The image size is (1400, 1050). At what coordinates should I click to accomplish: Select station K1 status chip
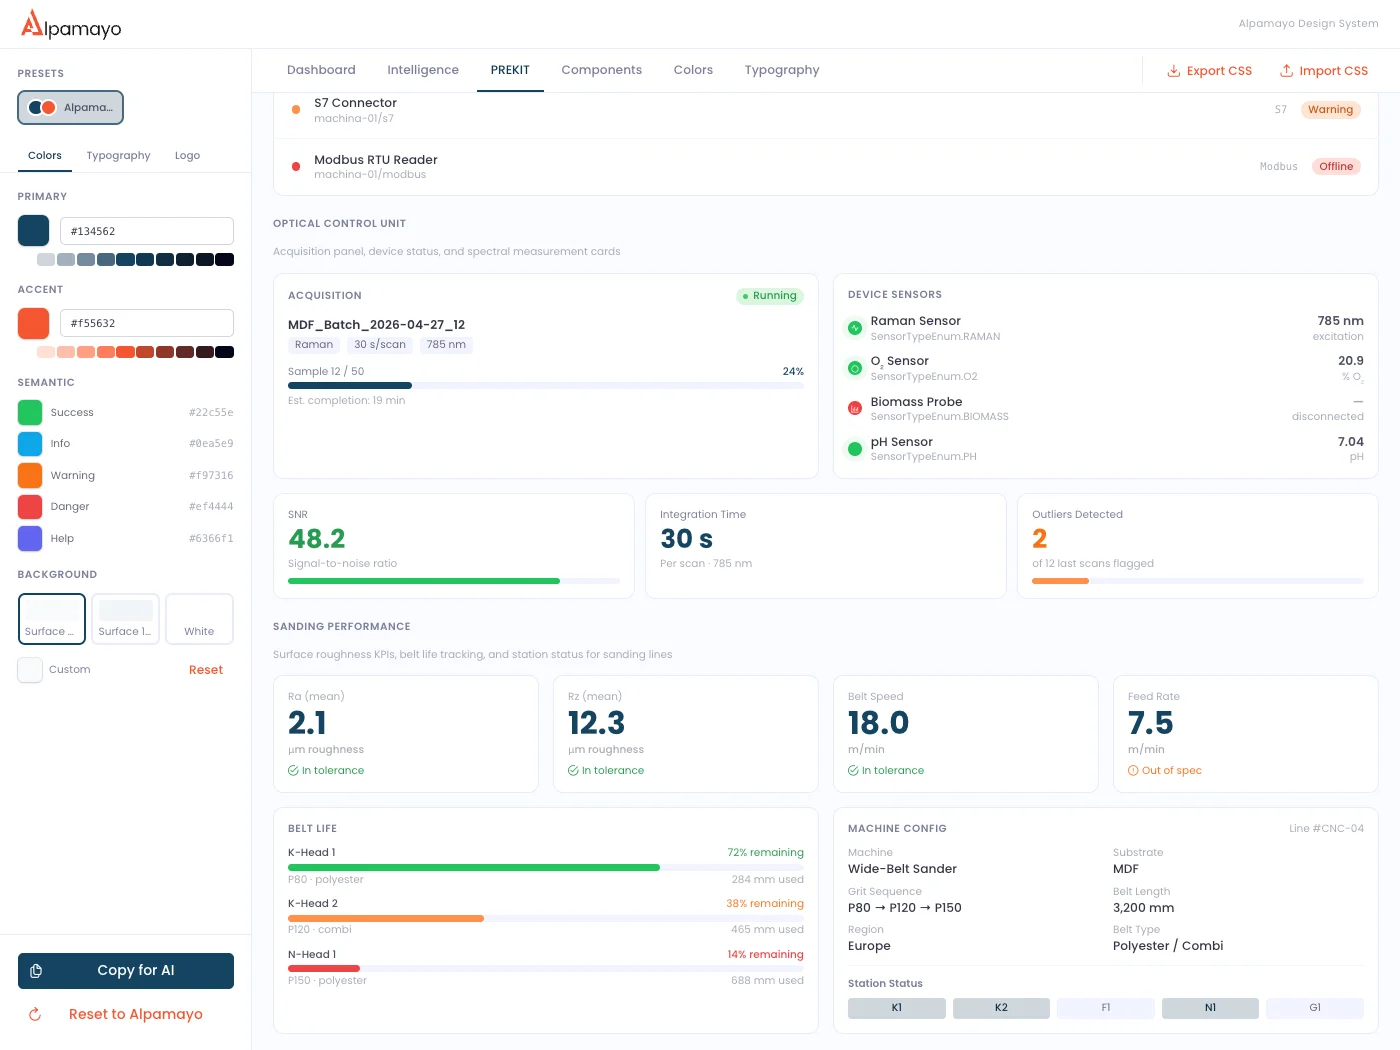click(897, 1008)
